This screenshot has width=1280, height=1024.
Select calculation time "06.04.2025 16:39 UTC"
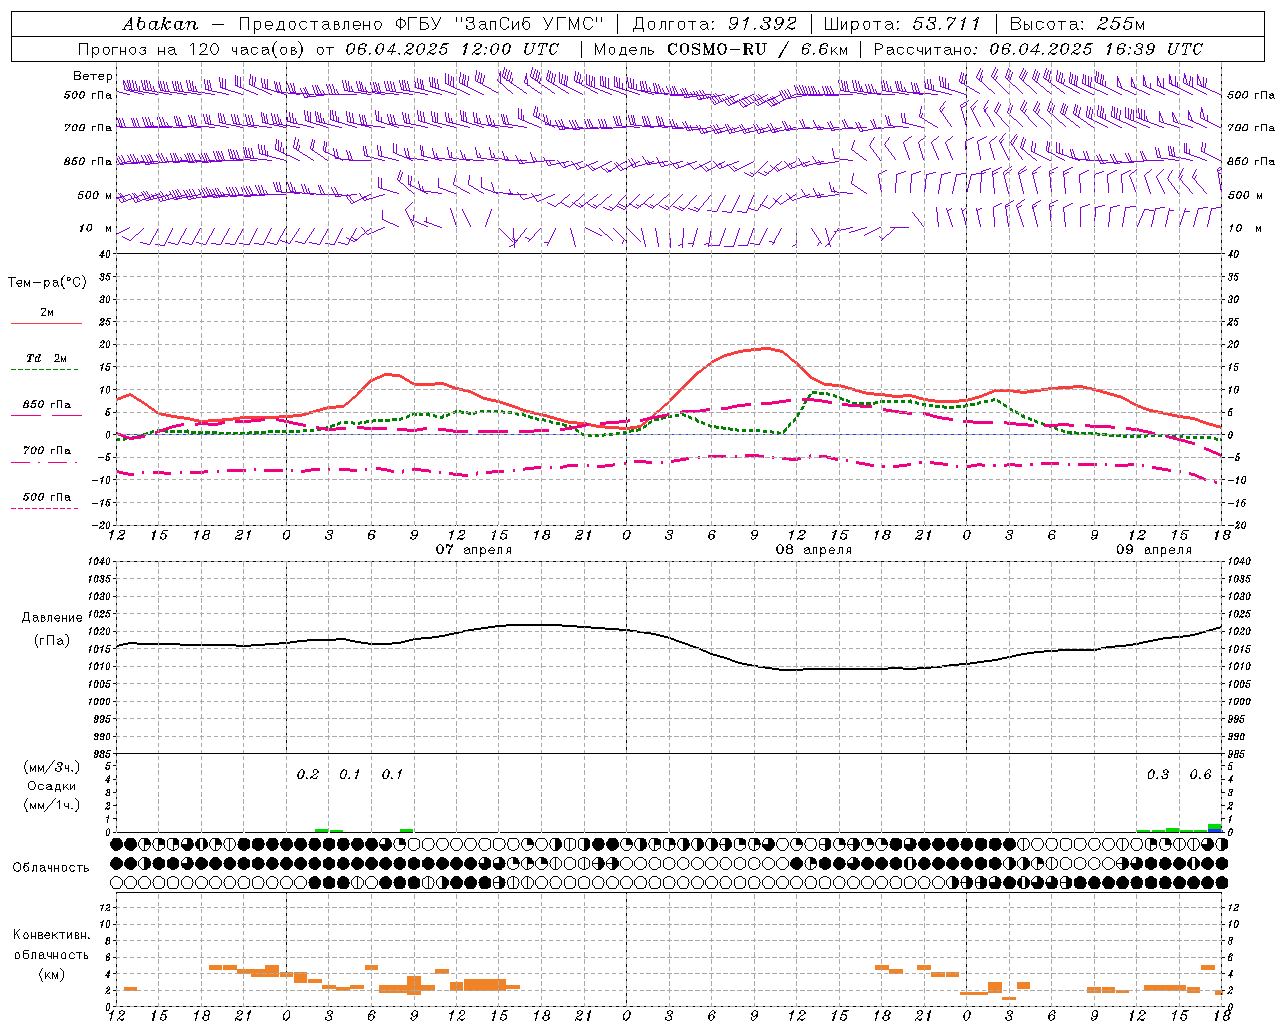(1096, 48)
